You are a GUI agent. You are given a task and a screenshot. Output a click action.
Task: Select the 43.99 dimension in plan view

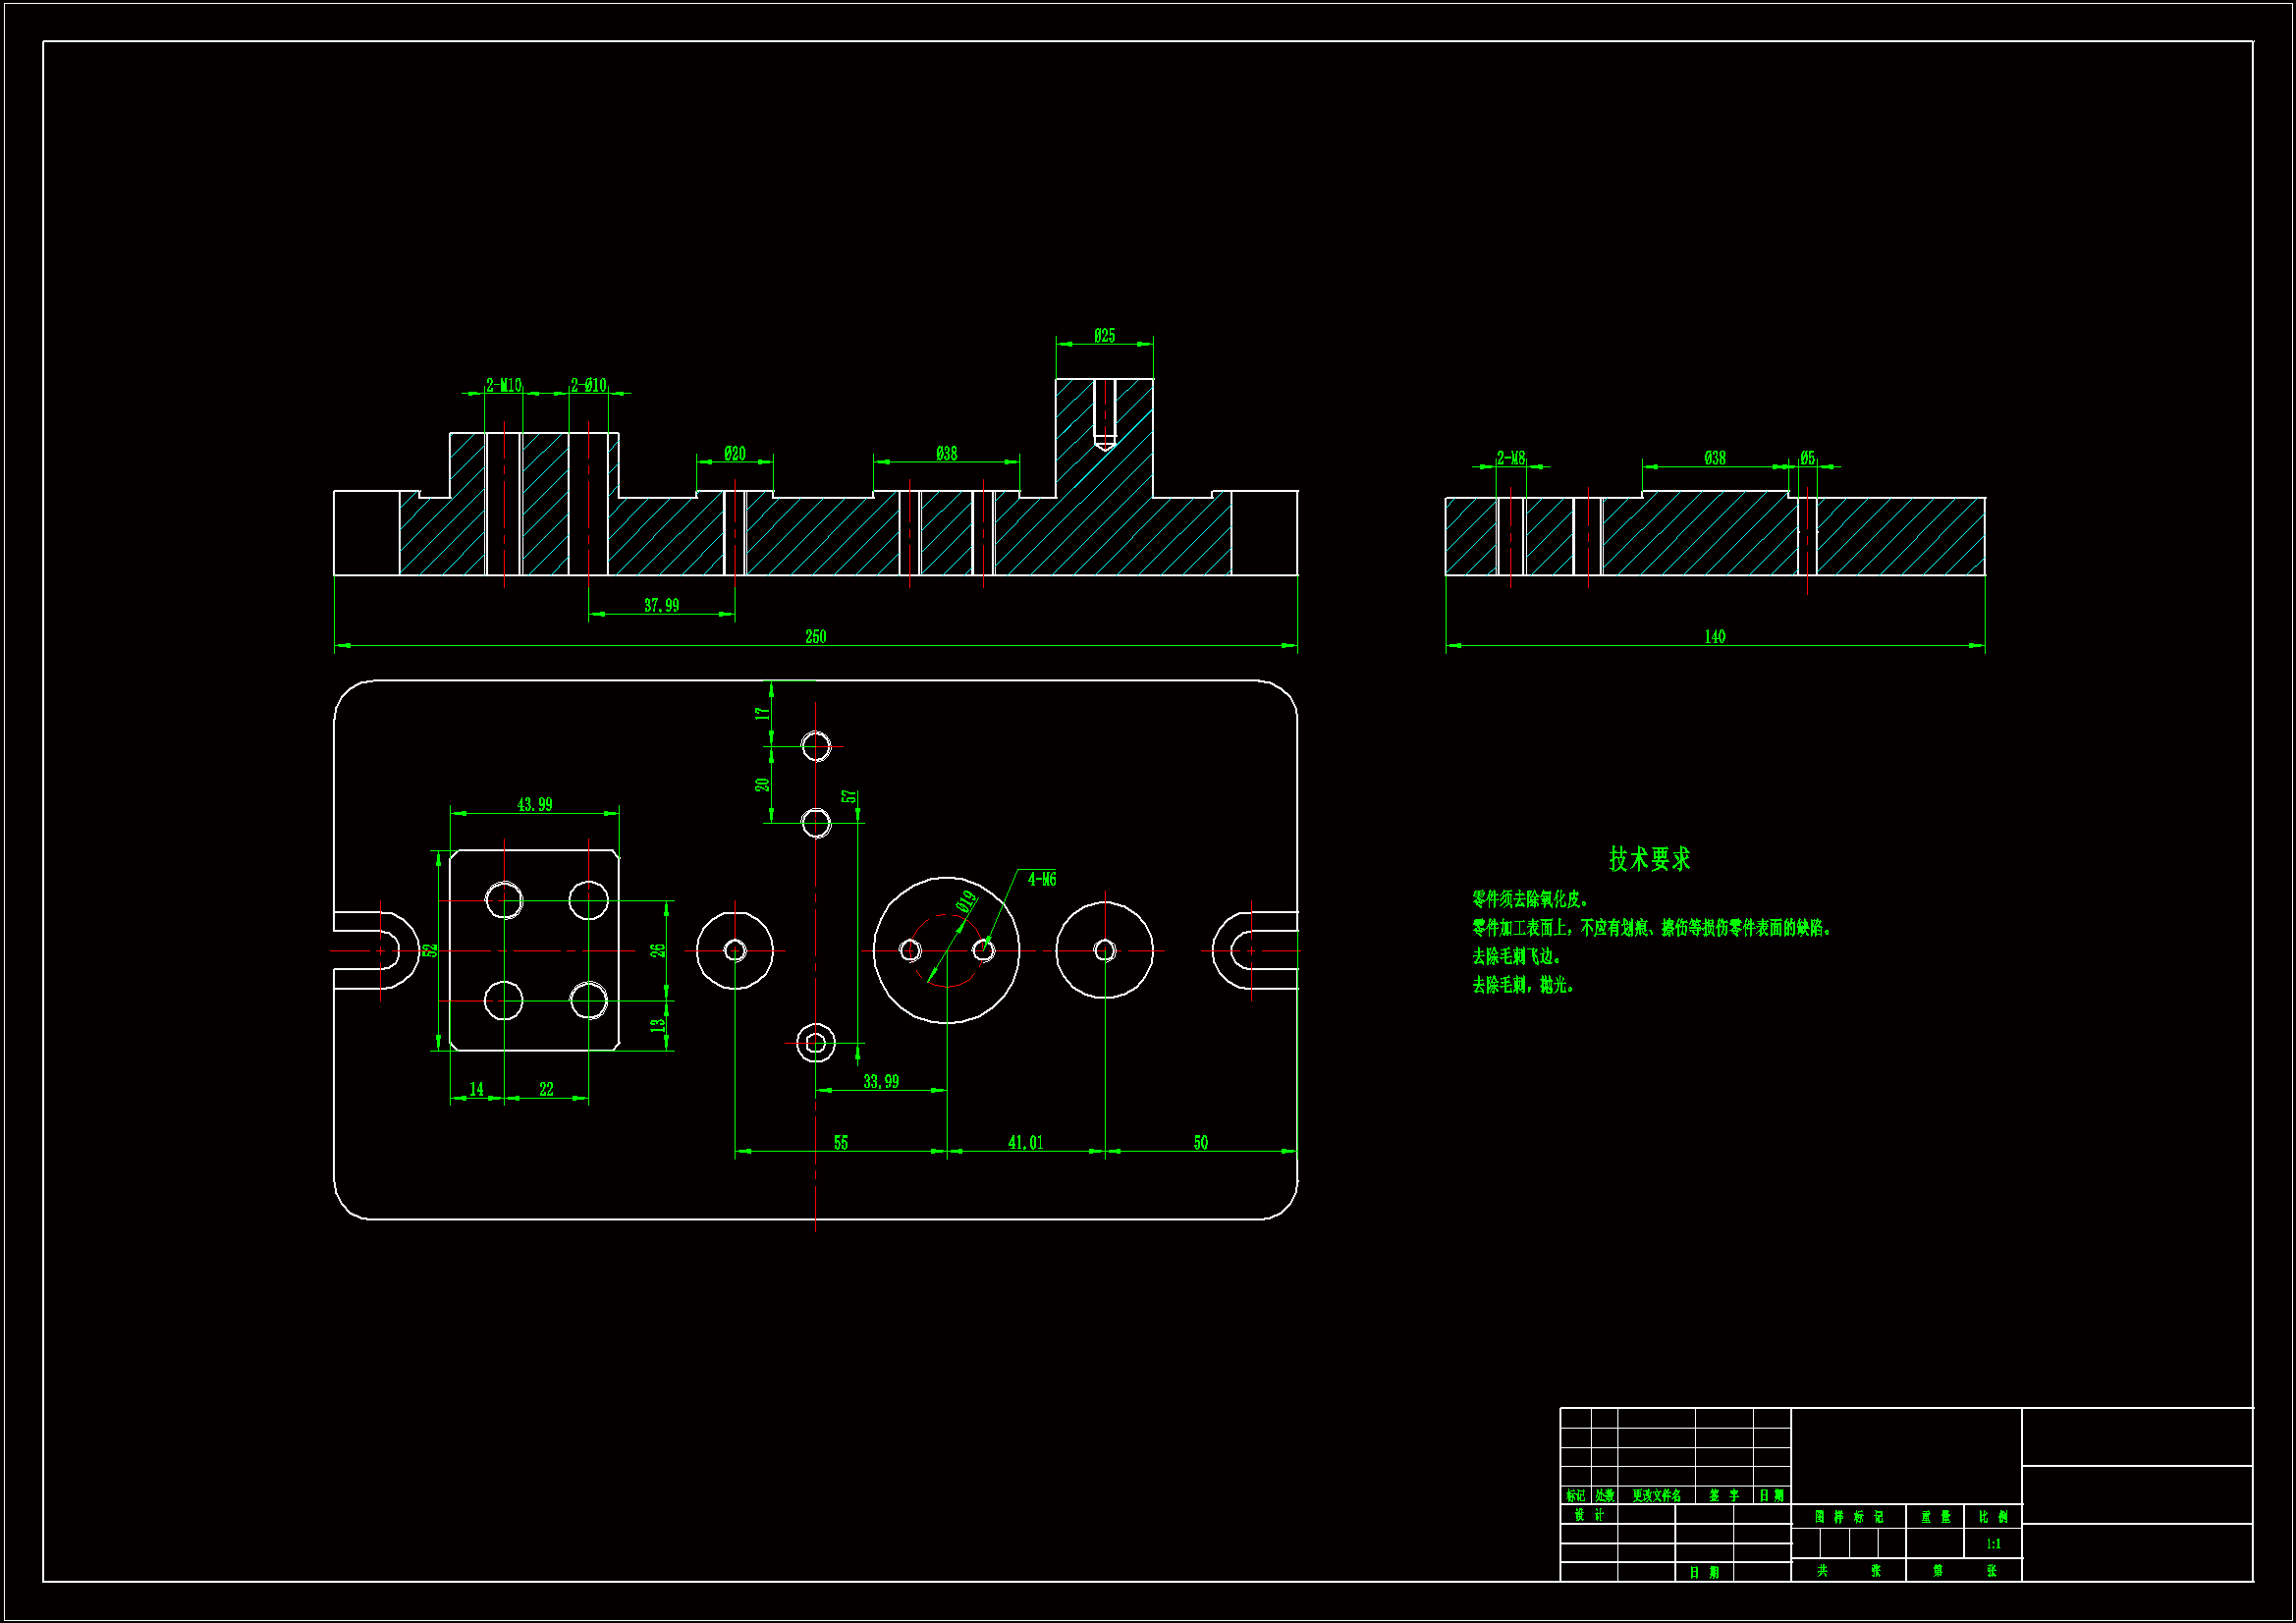534,804
